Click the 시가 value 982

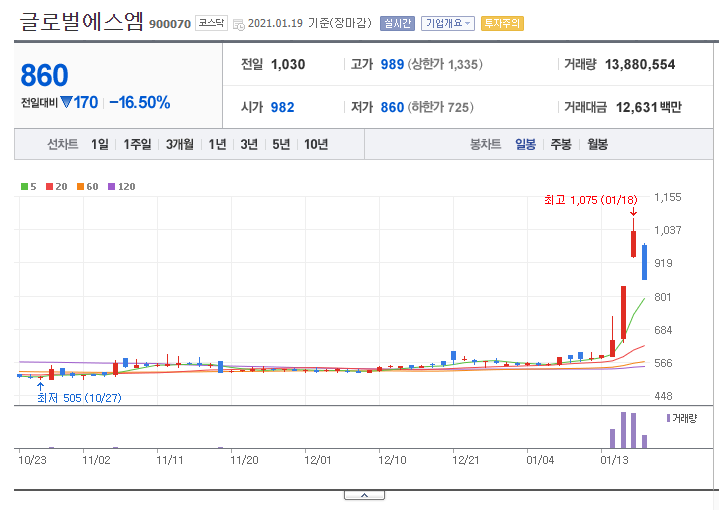282,107
